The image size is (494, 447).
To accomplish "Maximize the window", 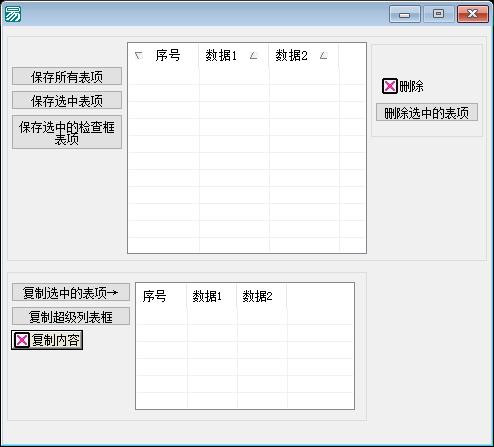I will click(x=438, y=14).
